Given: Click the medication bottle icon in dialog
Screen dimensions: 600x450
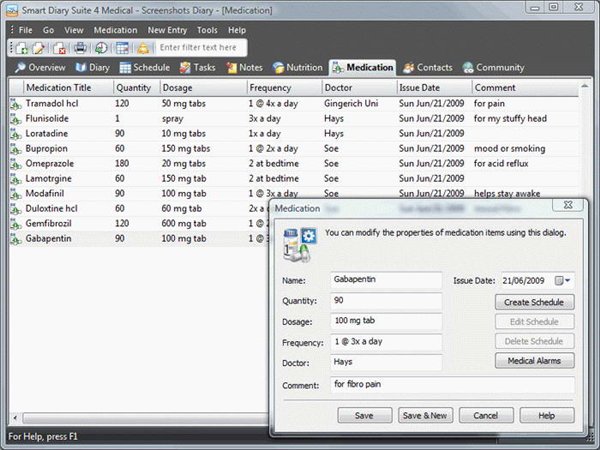Looking at the screenshot, I should [x=300, y=245].
